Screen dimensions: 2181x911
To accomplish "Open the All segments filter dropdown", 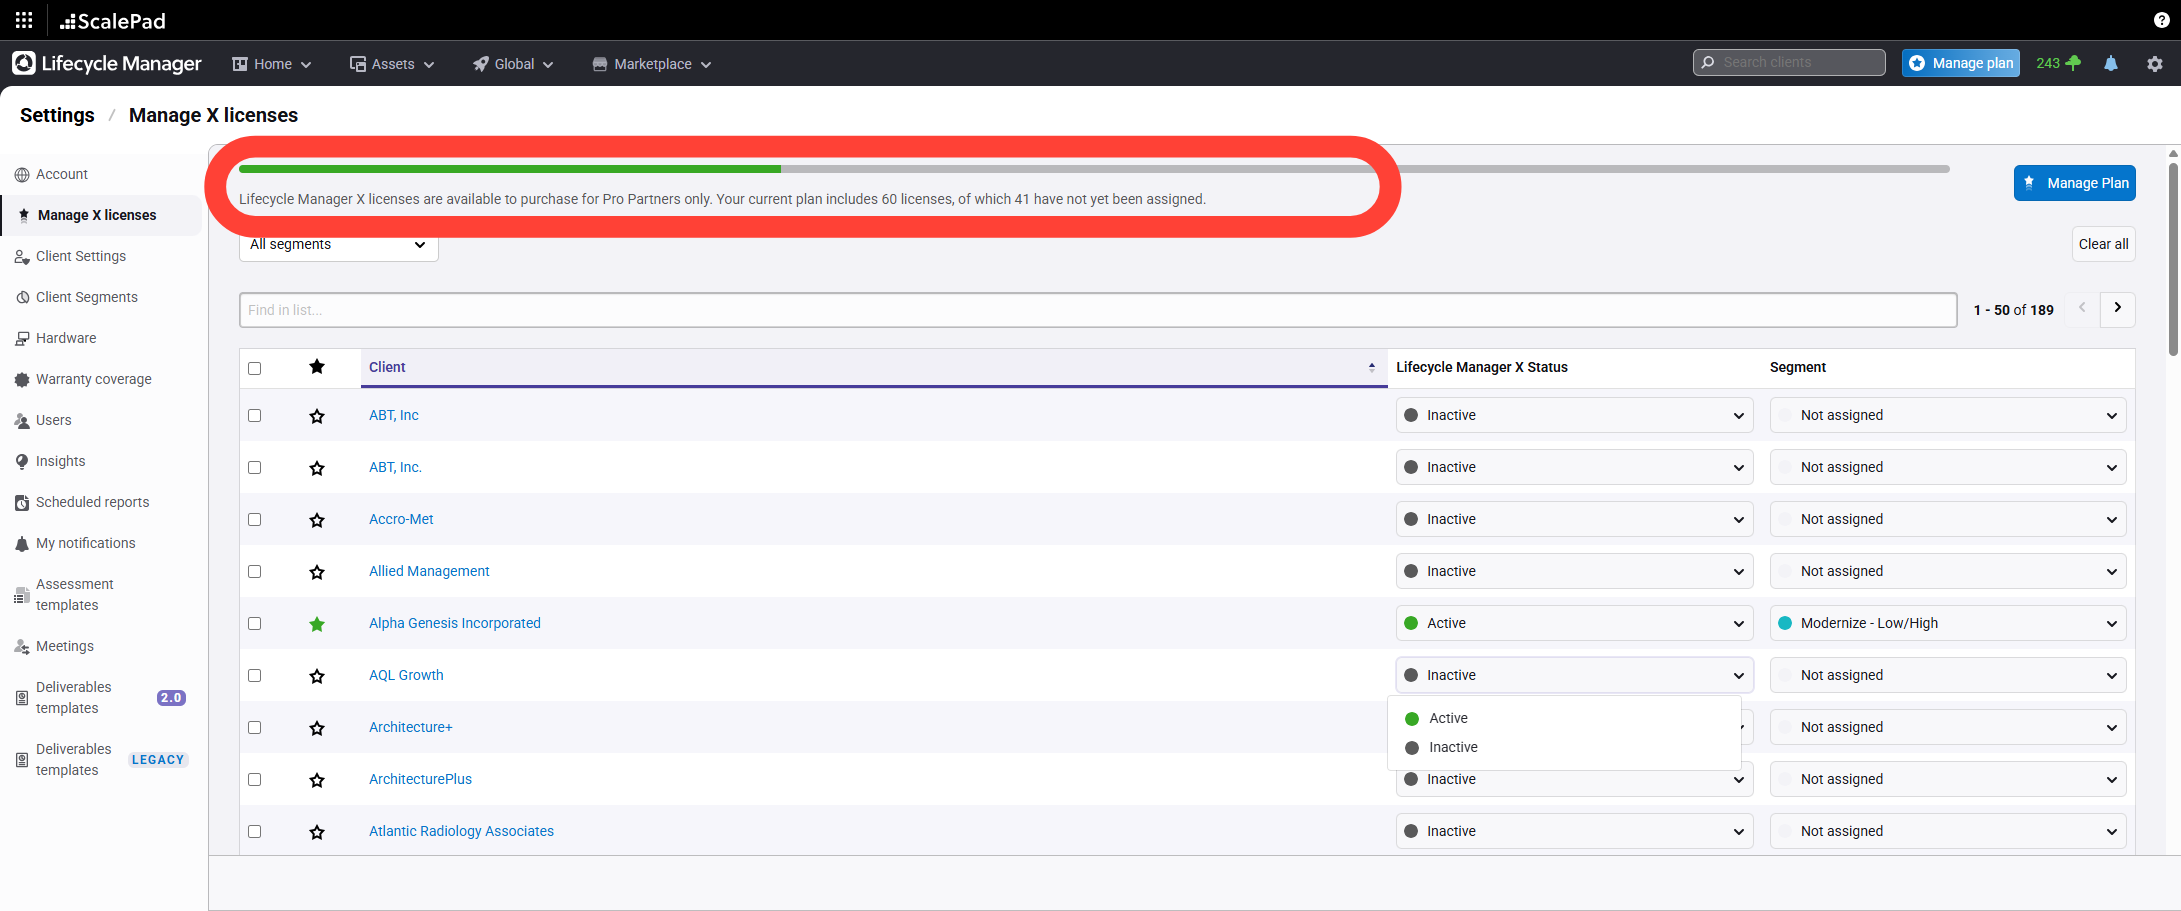I will [x=338, y=245].
